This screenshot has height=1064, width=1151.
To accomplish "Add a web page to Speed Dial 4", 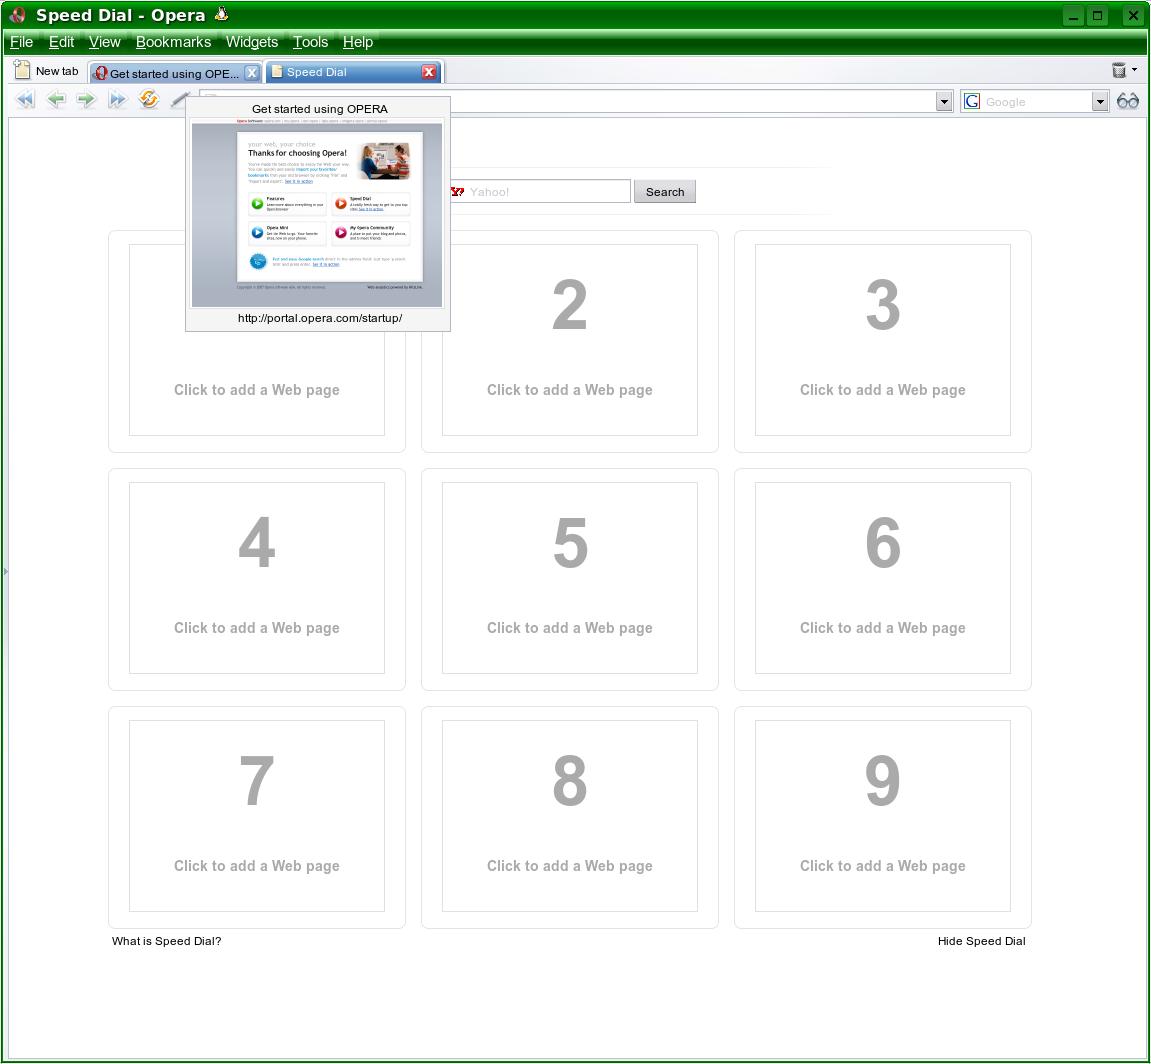I will 257,578.
